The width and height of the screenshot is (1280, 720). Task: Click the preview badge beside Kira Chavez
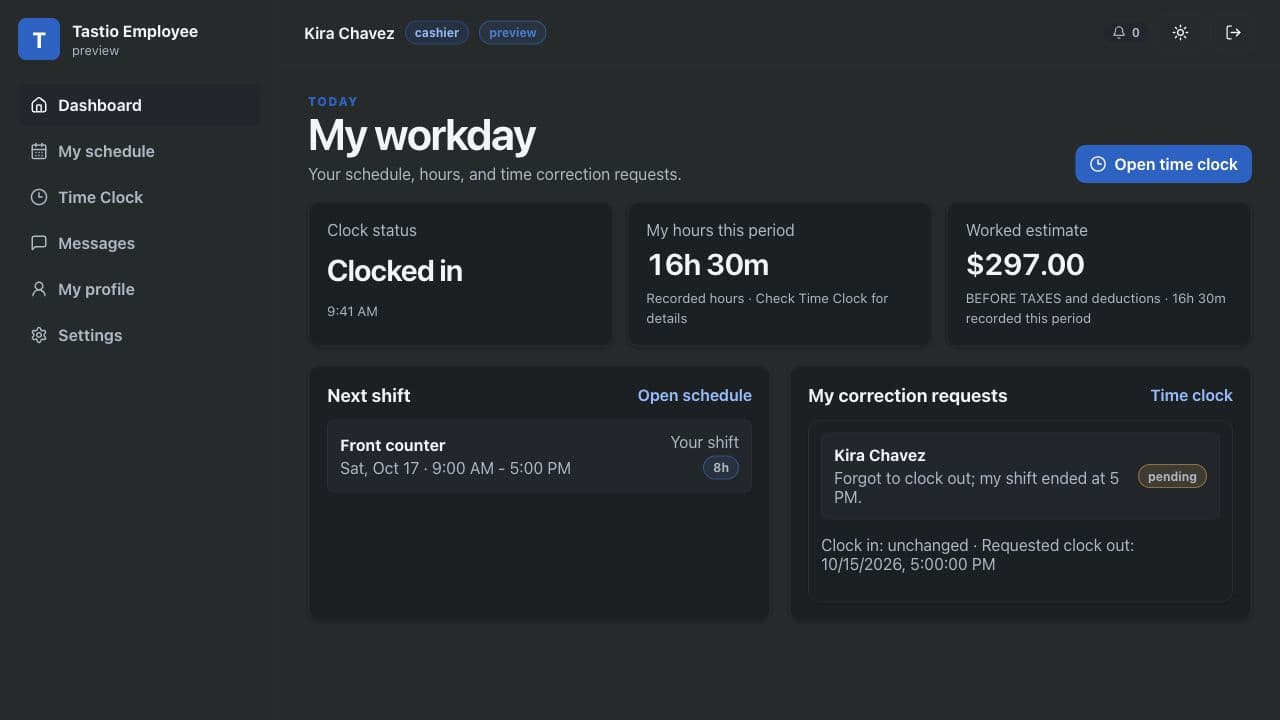coord(512,33)
